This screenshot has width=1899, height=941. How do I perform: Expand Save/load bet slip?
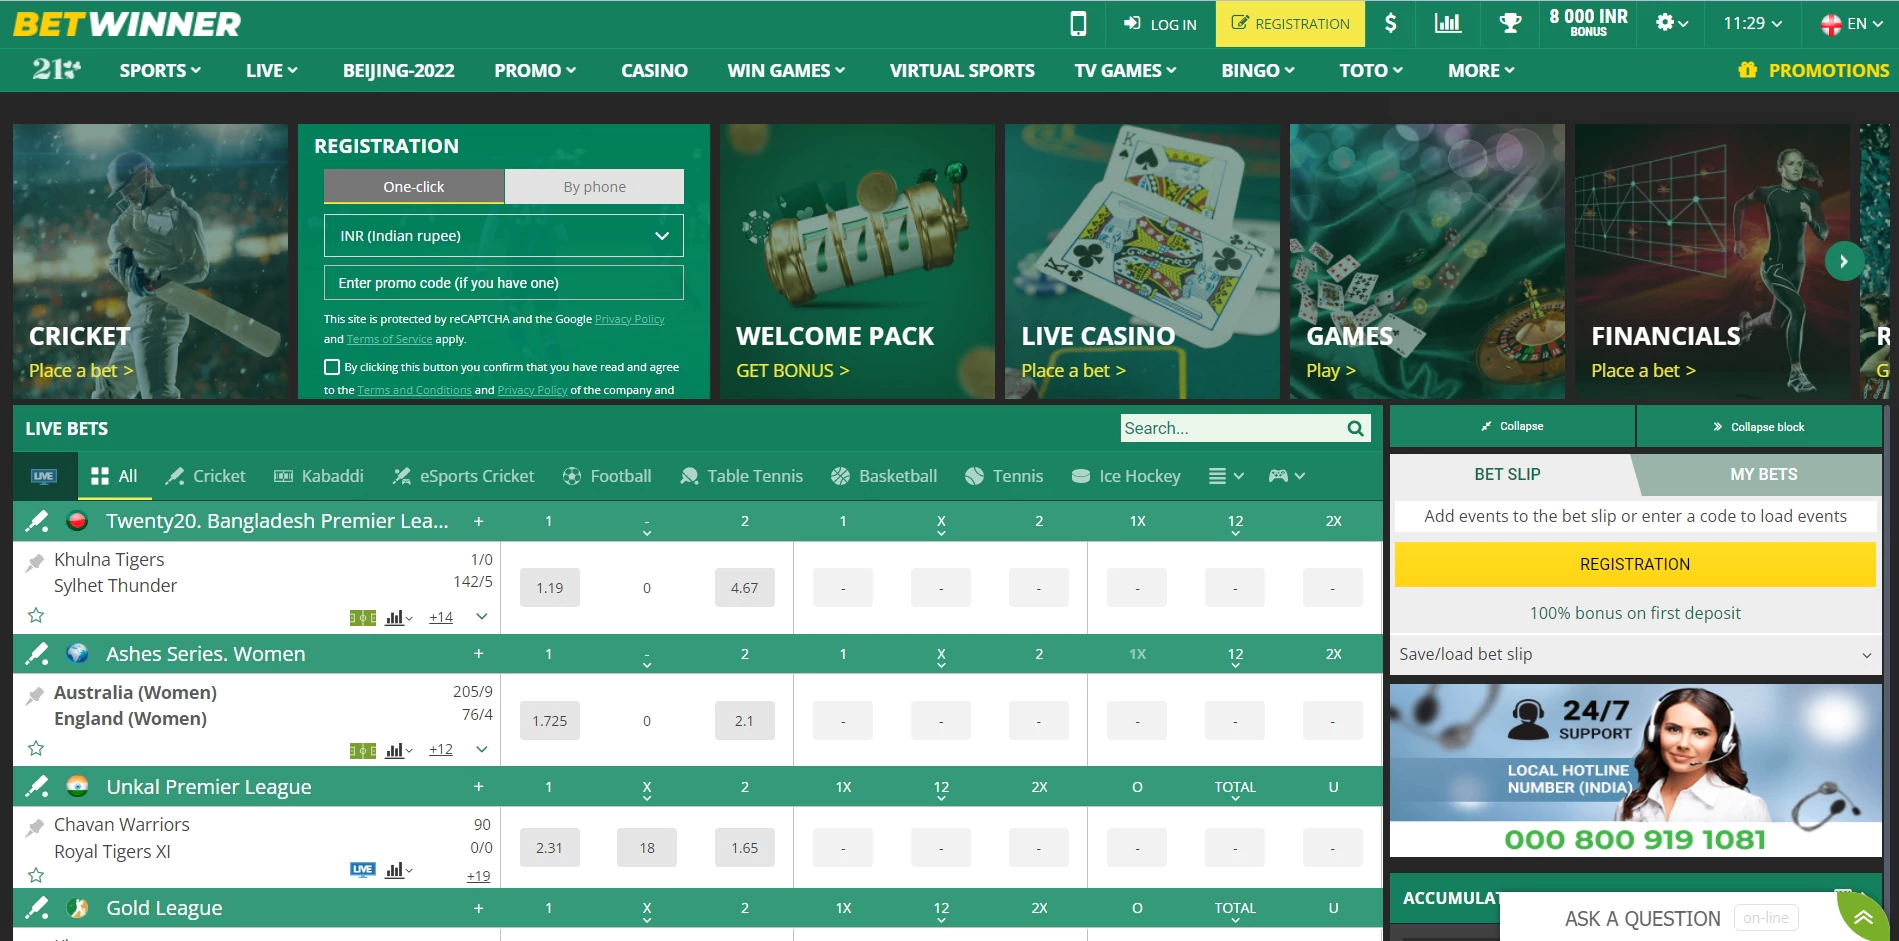pyautogui.click(x=1635, y=654)
